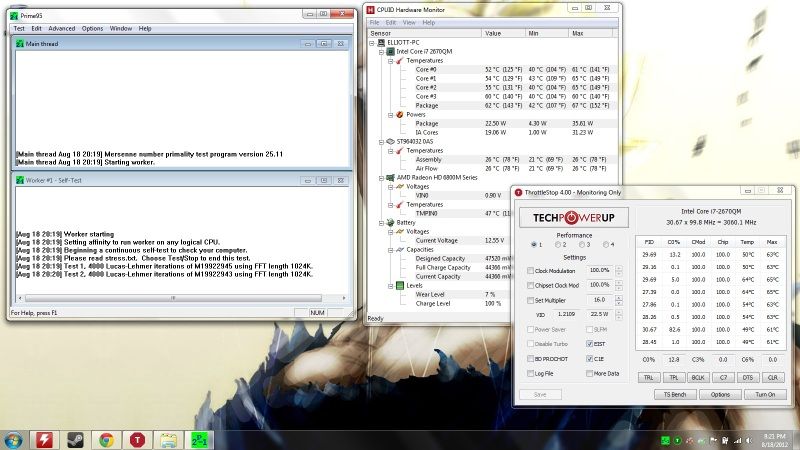The image size is (800, 450).
Task: Click the BCLK button
Action: pyautogui.click(x=698, y=378)
